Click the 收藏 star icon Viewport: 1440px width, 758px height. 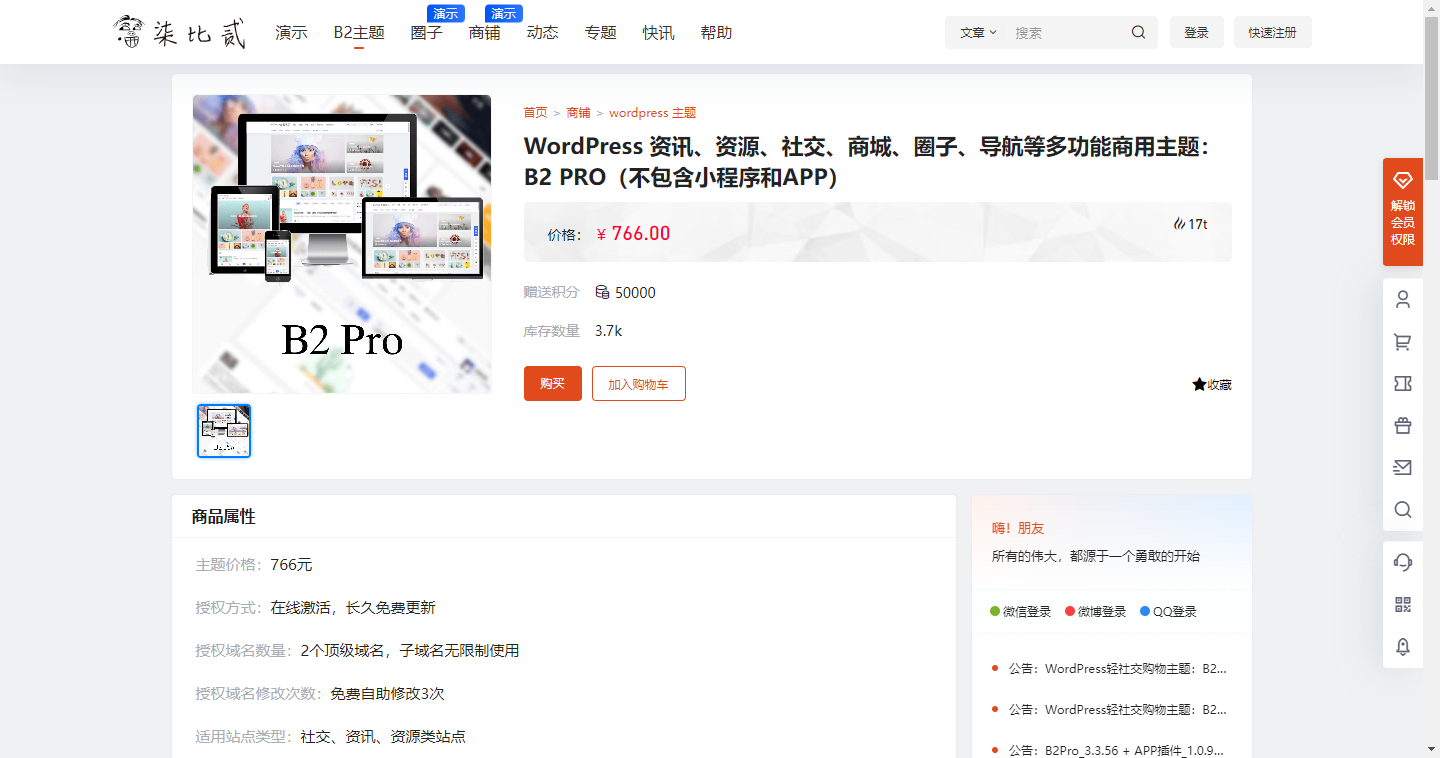coord(1199,384)
